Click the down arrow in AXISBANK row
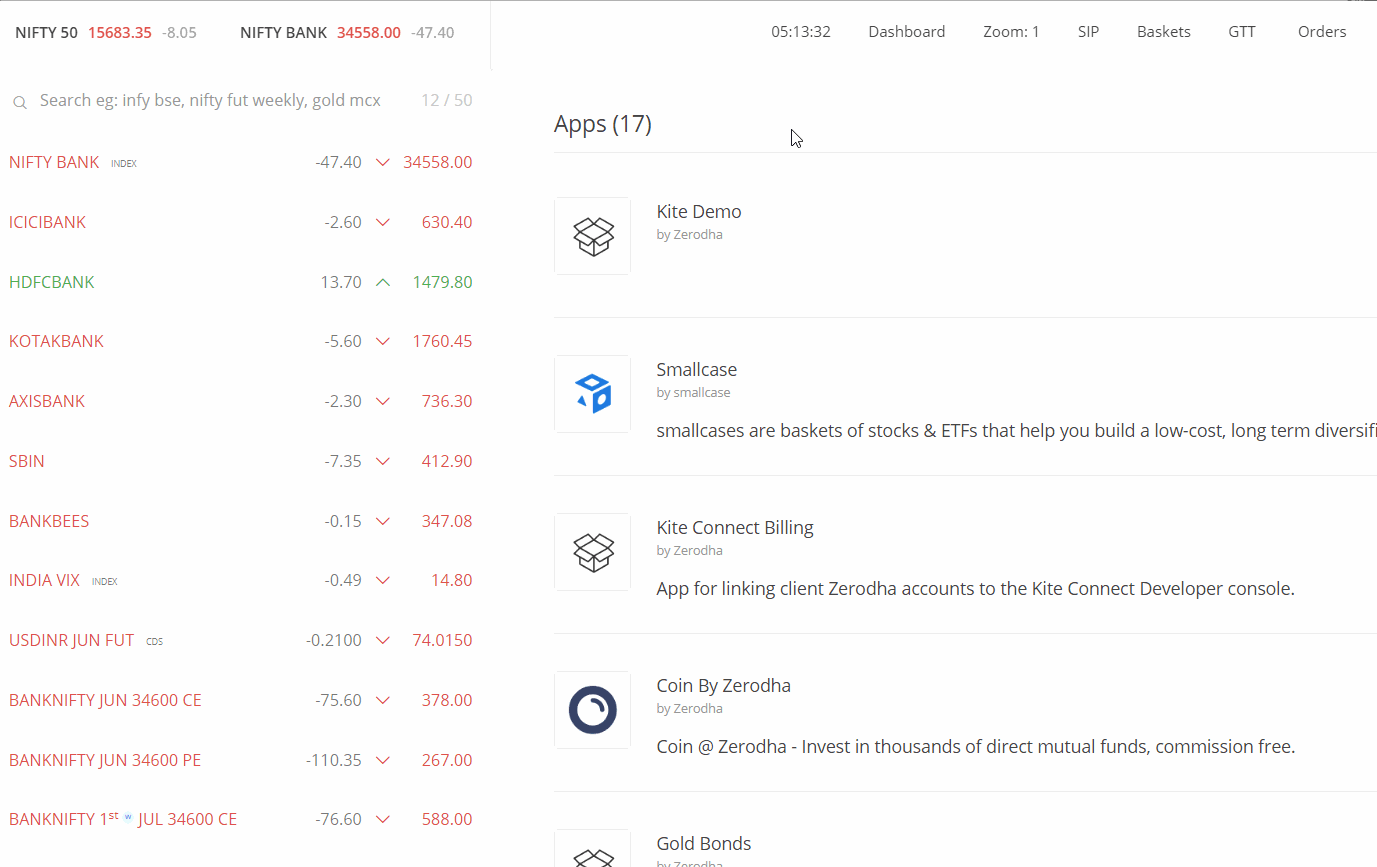This screenshot has height=867, width=1377. 382,401
